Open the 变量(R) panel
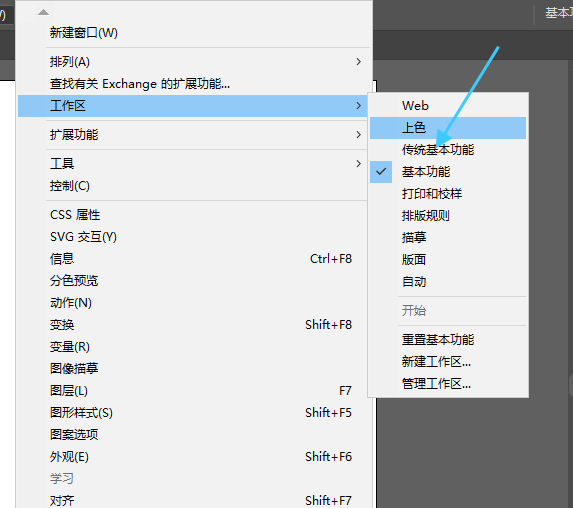The image size is (573, 508). (x=193, y=346)
